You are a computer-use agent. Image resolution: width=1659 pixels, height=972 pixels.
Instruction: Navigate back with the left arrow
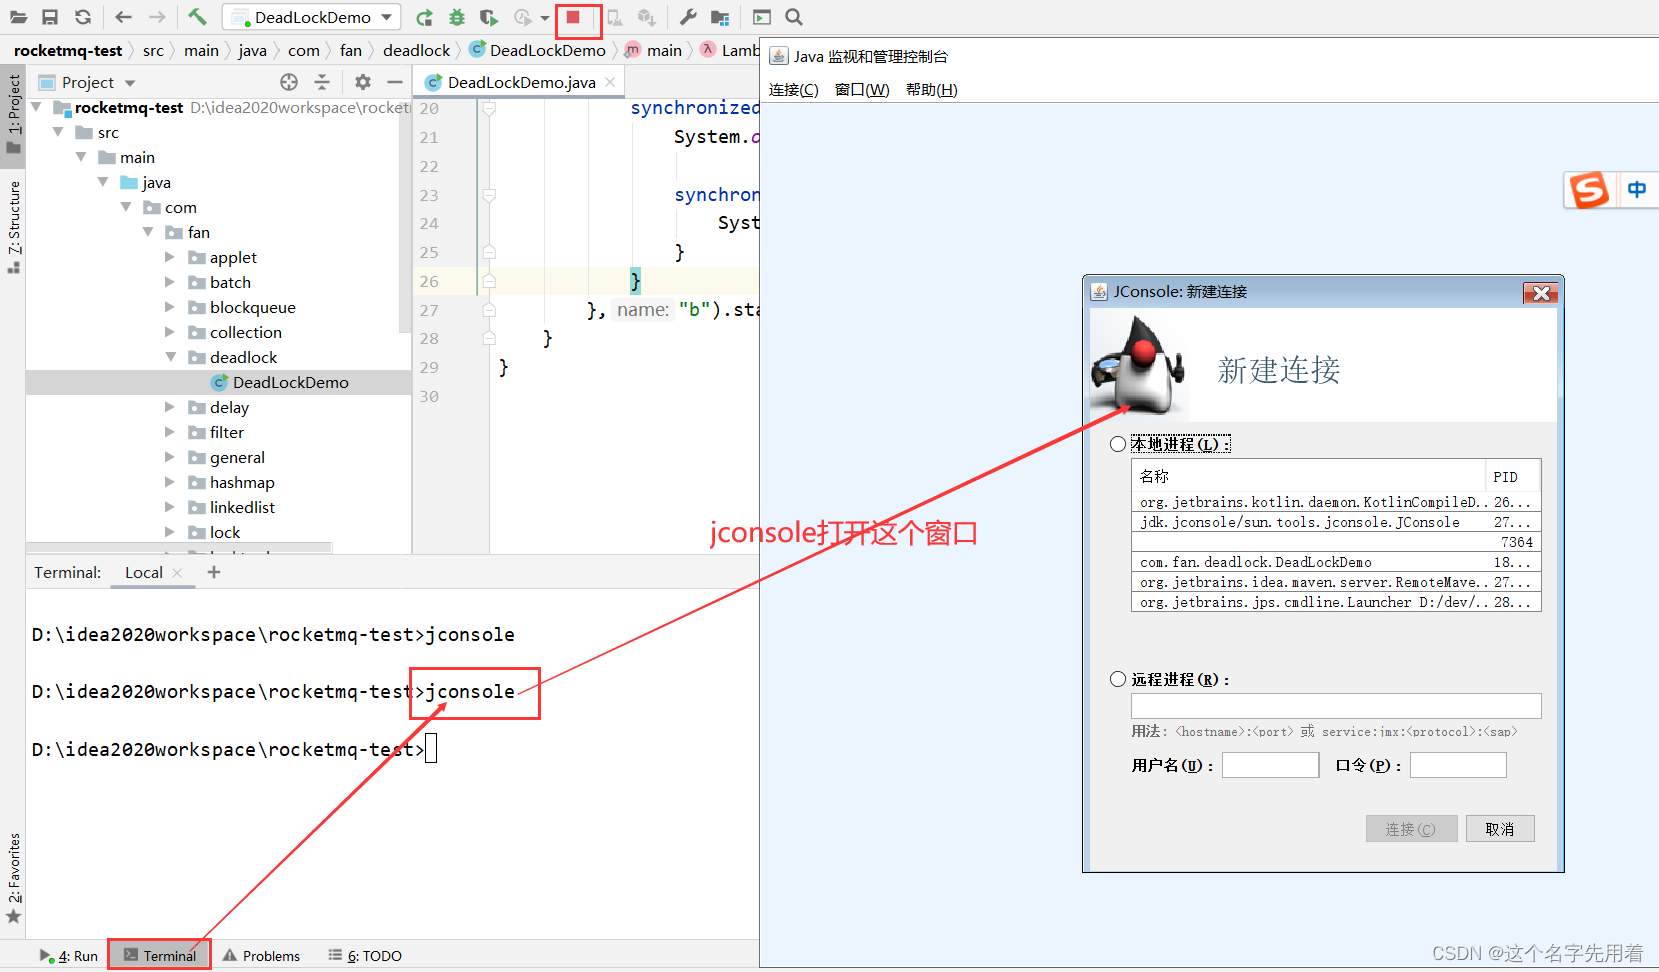point(123,17)
